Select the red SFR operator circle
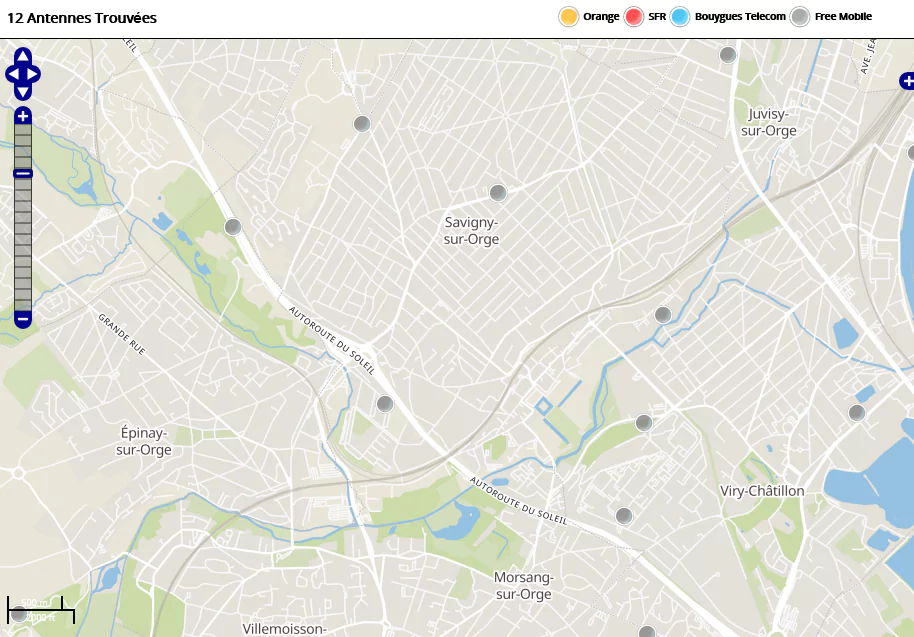 pyautogui.click(x=634, y=17)
